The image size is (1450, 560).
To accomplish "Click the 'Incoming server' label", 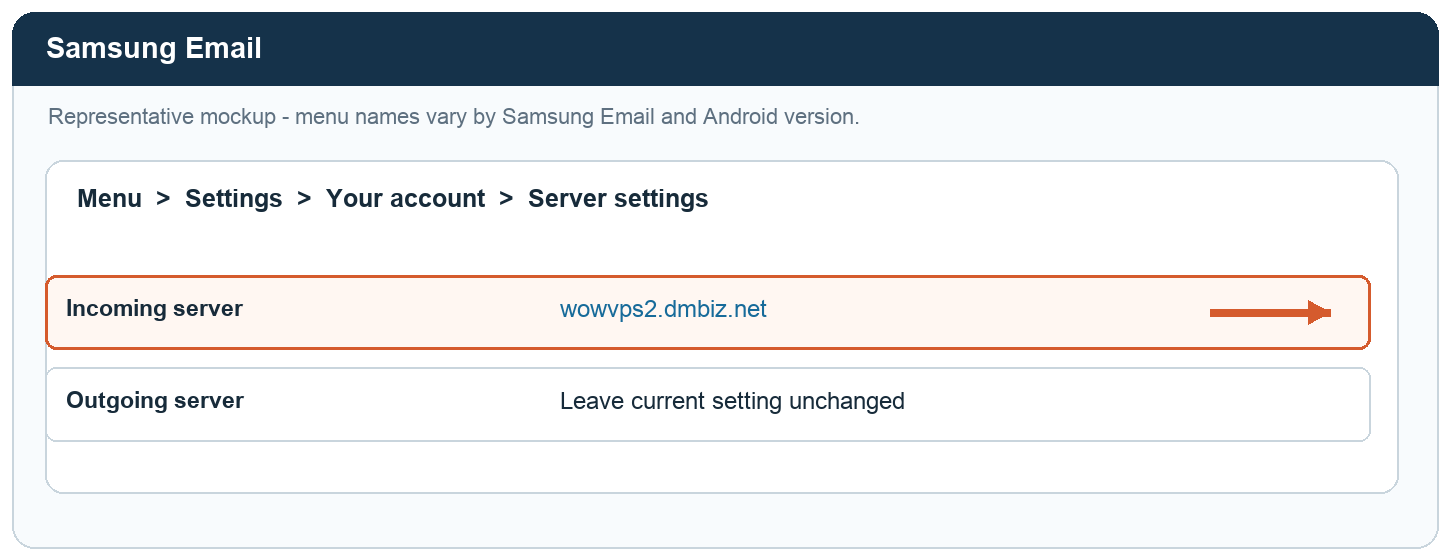I will pyautogui.click(x=154, y=309).
